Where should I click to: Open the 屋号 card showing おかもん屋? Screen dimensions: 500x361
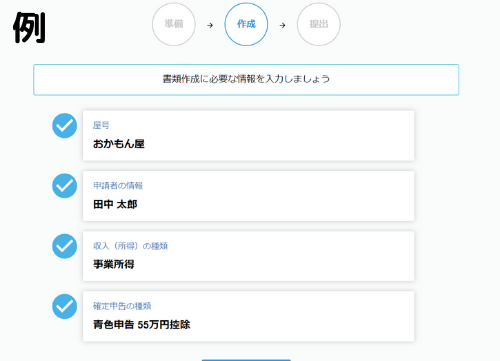[x=248, y=136]
